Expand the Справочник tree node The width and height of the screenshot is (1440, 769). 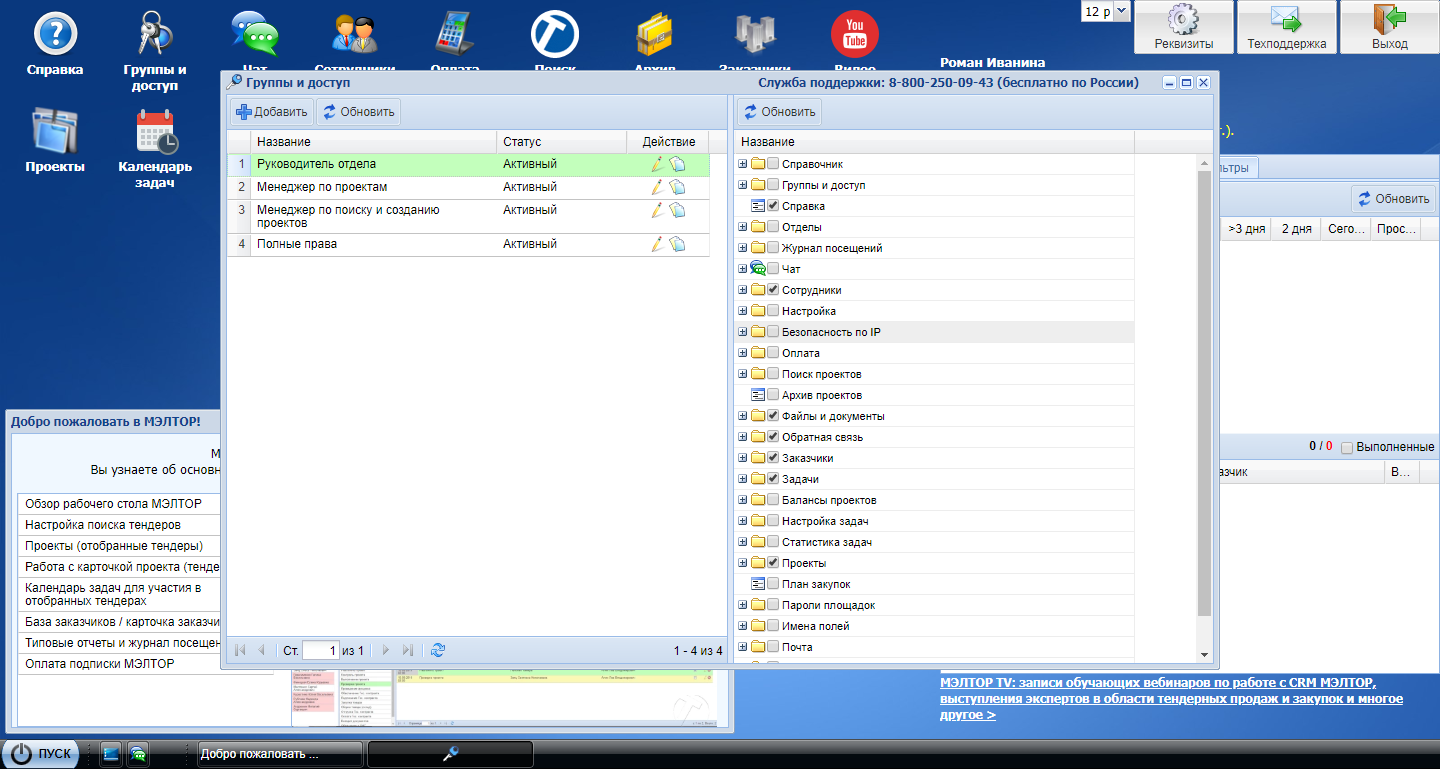pos(742,164)
